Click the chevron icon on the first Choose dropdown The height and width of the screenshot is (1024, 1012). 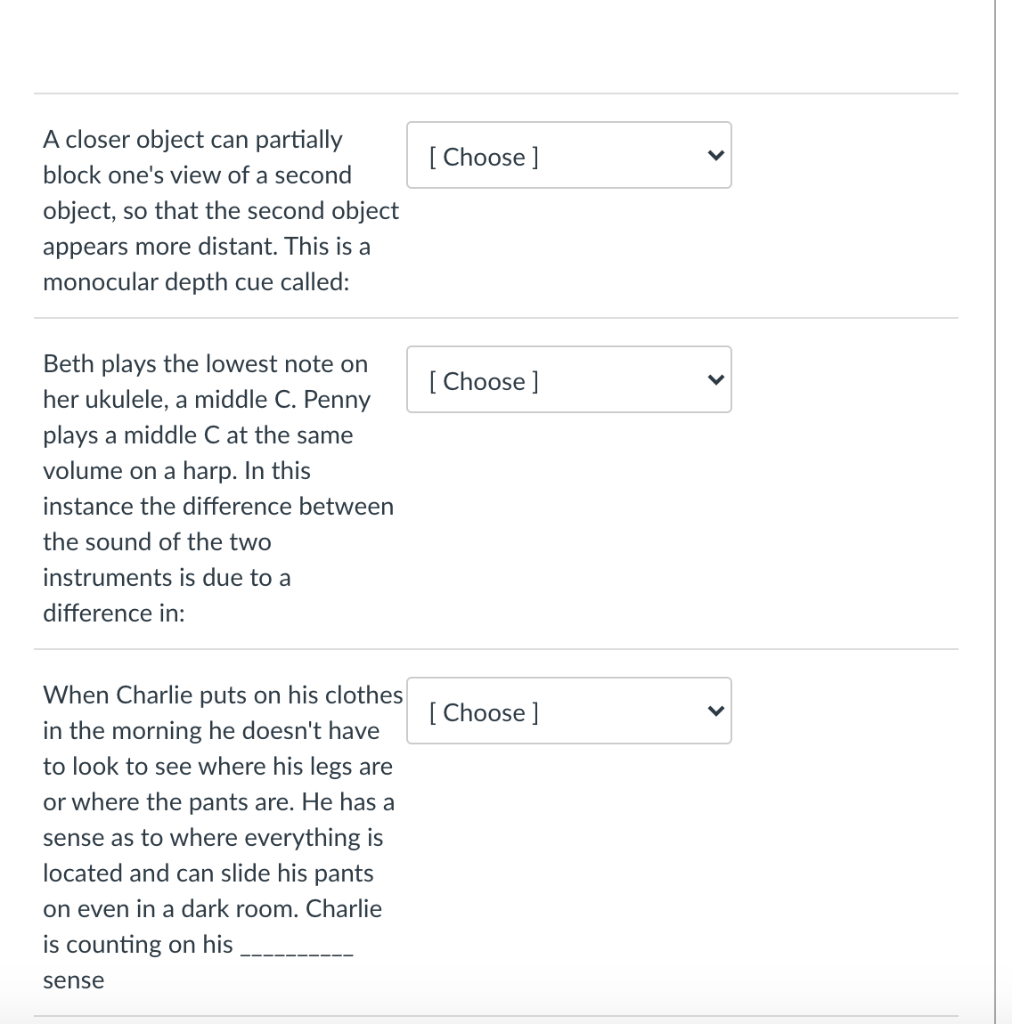point(716,155)
